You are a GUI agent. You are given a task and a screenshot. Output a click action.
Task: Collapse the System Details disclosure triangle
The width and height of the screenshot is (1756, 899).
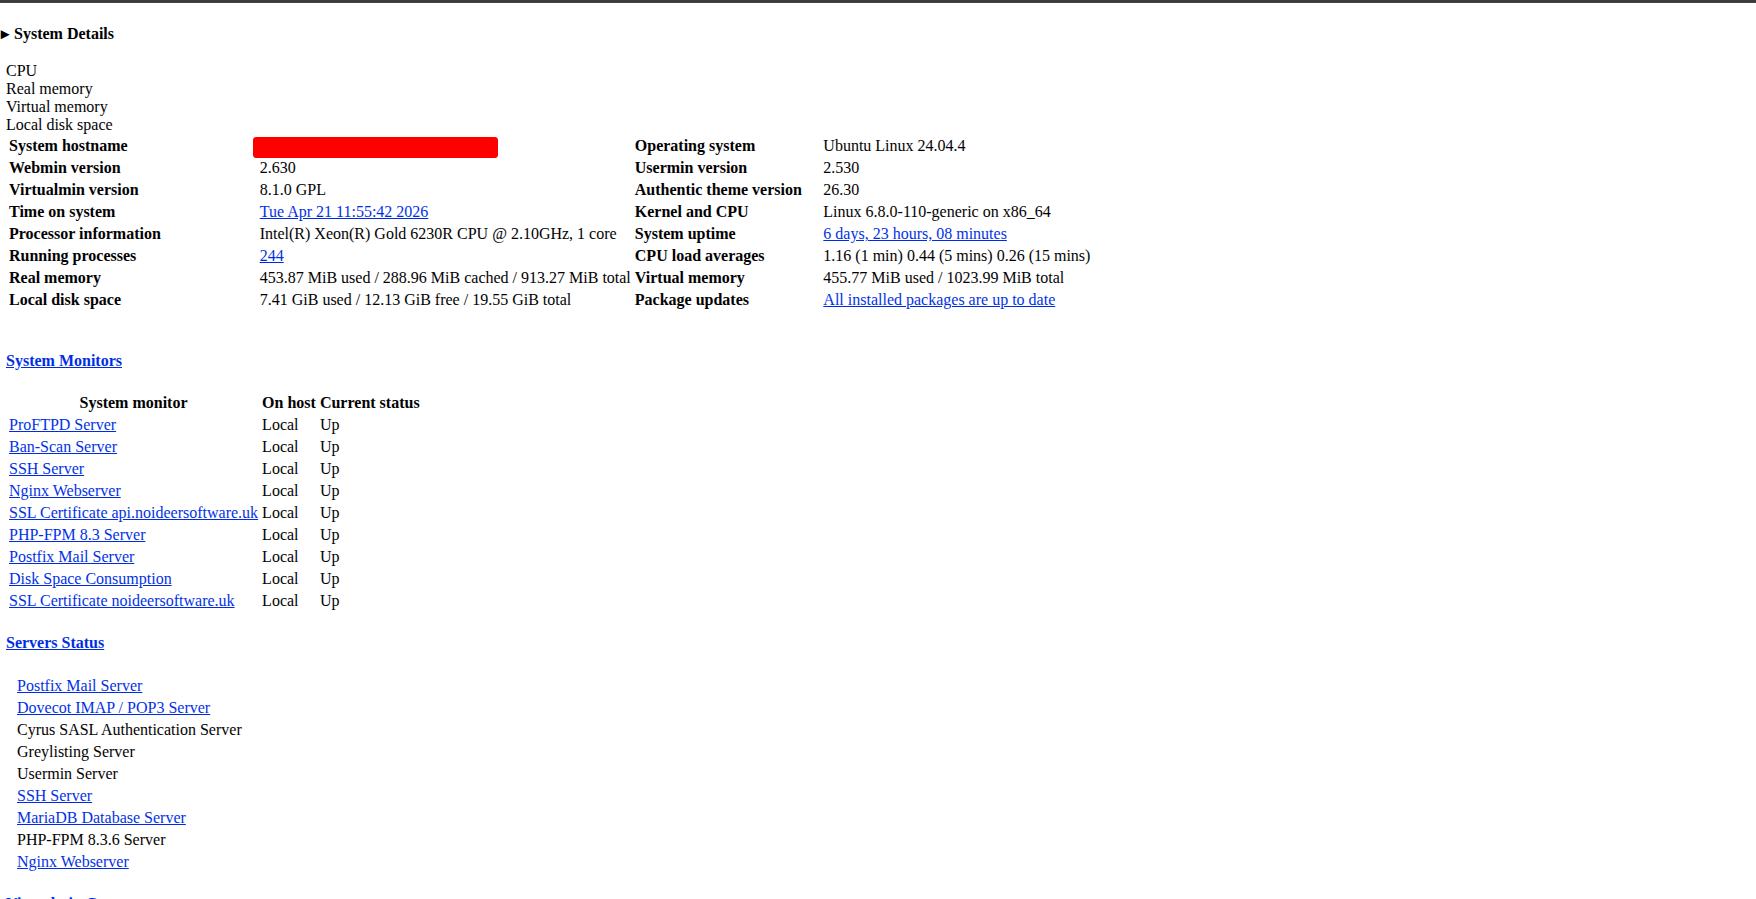coord(6,35)
